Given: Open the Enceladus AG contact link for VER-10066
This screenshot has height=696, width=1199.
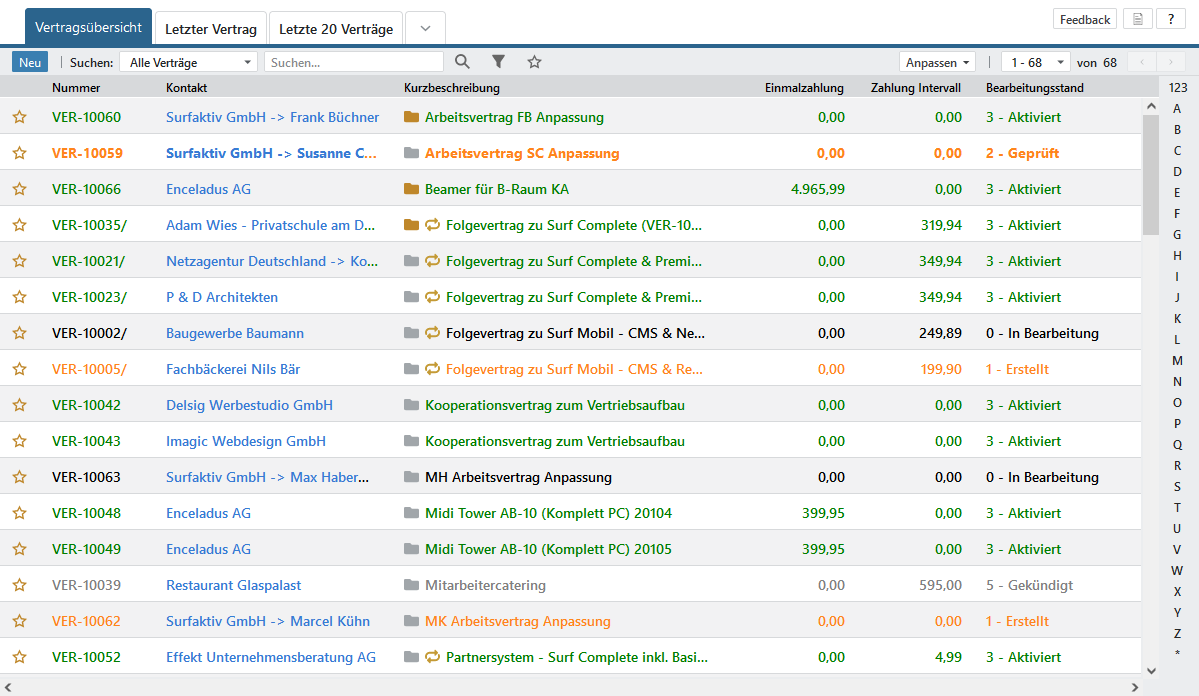Looking at the screenshot, I should point(208,189).
